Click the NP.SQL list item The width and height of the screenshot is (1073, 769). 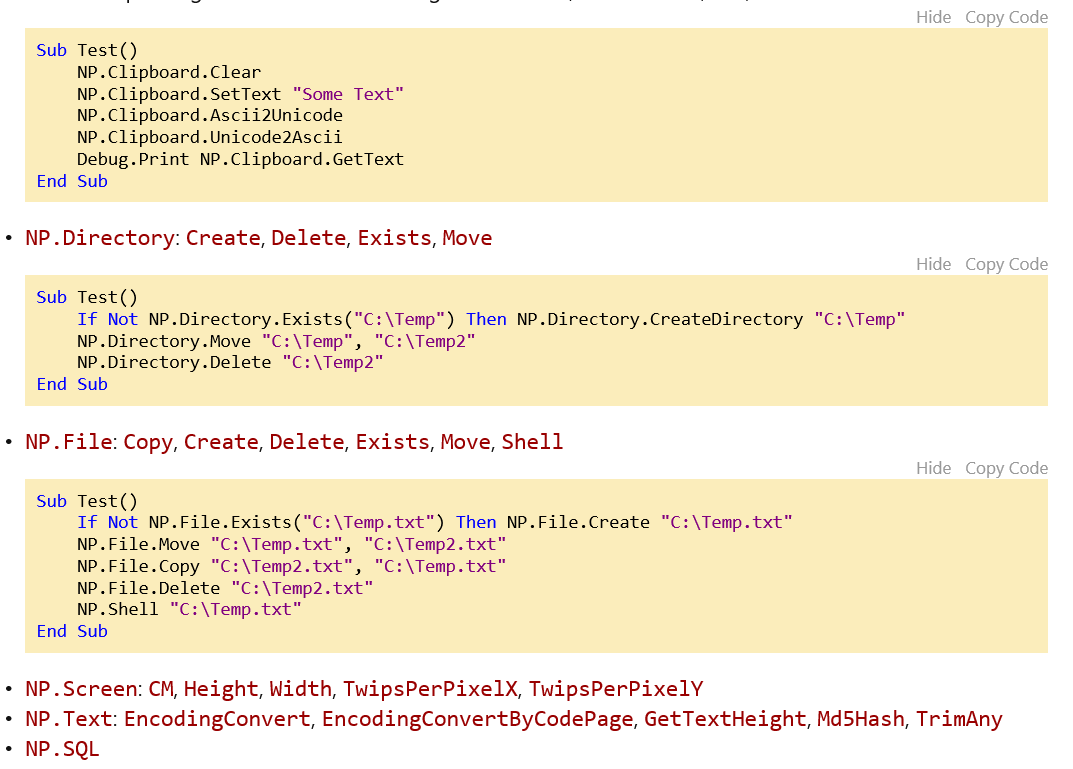62,748
